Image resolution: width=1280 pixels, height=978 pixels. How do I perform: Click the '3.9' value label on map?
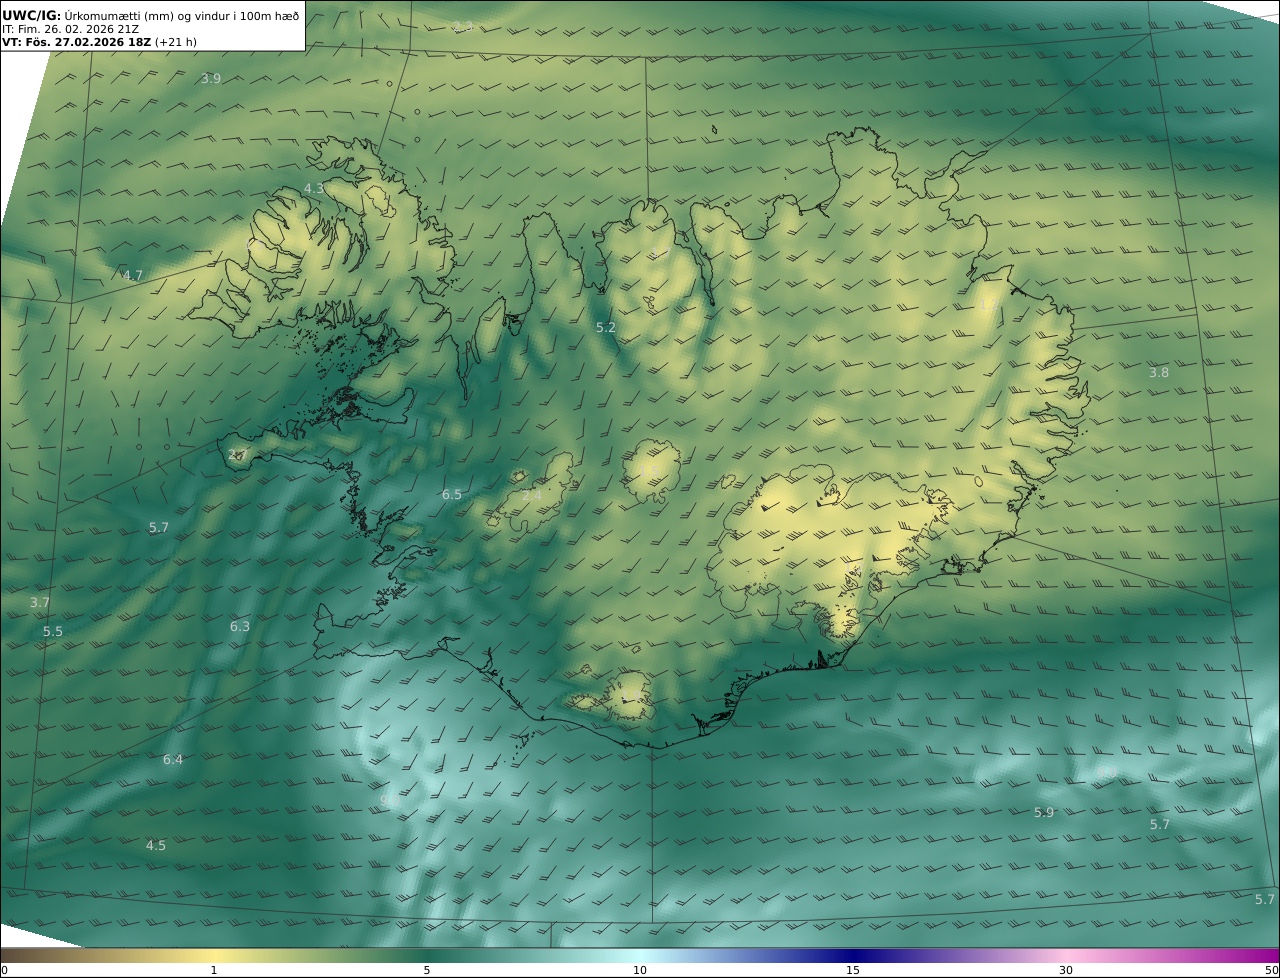(x=211, y=79)
